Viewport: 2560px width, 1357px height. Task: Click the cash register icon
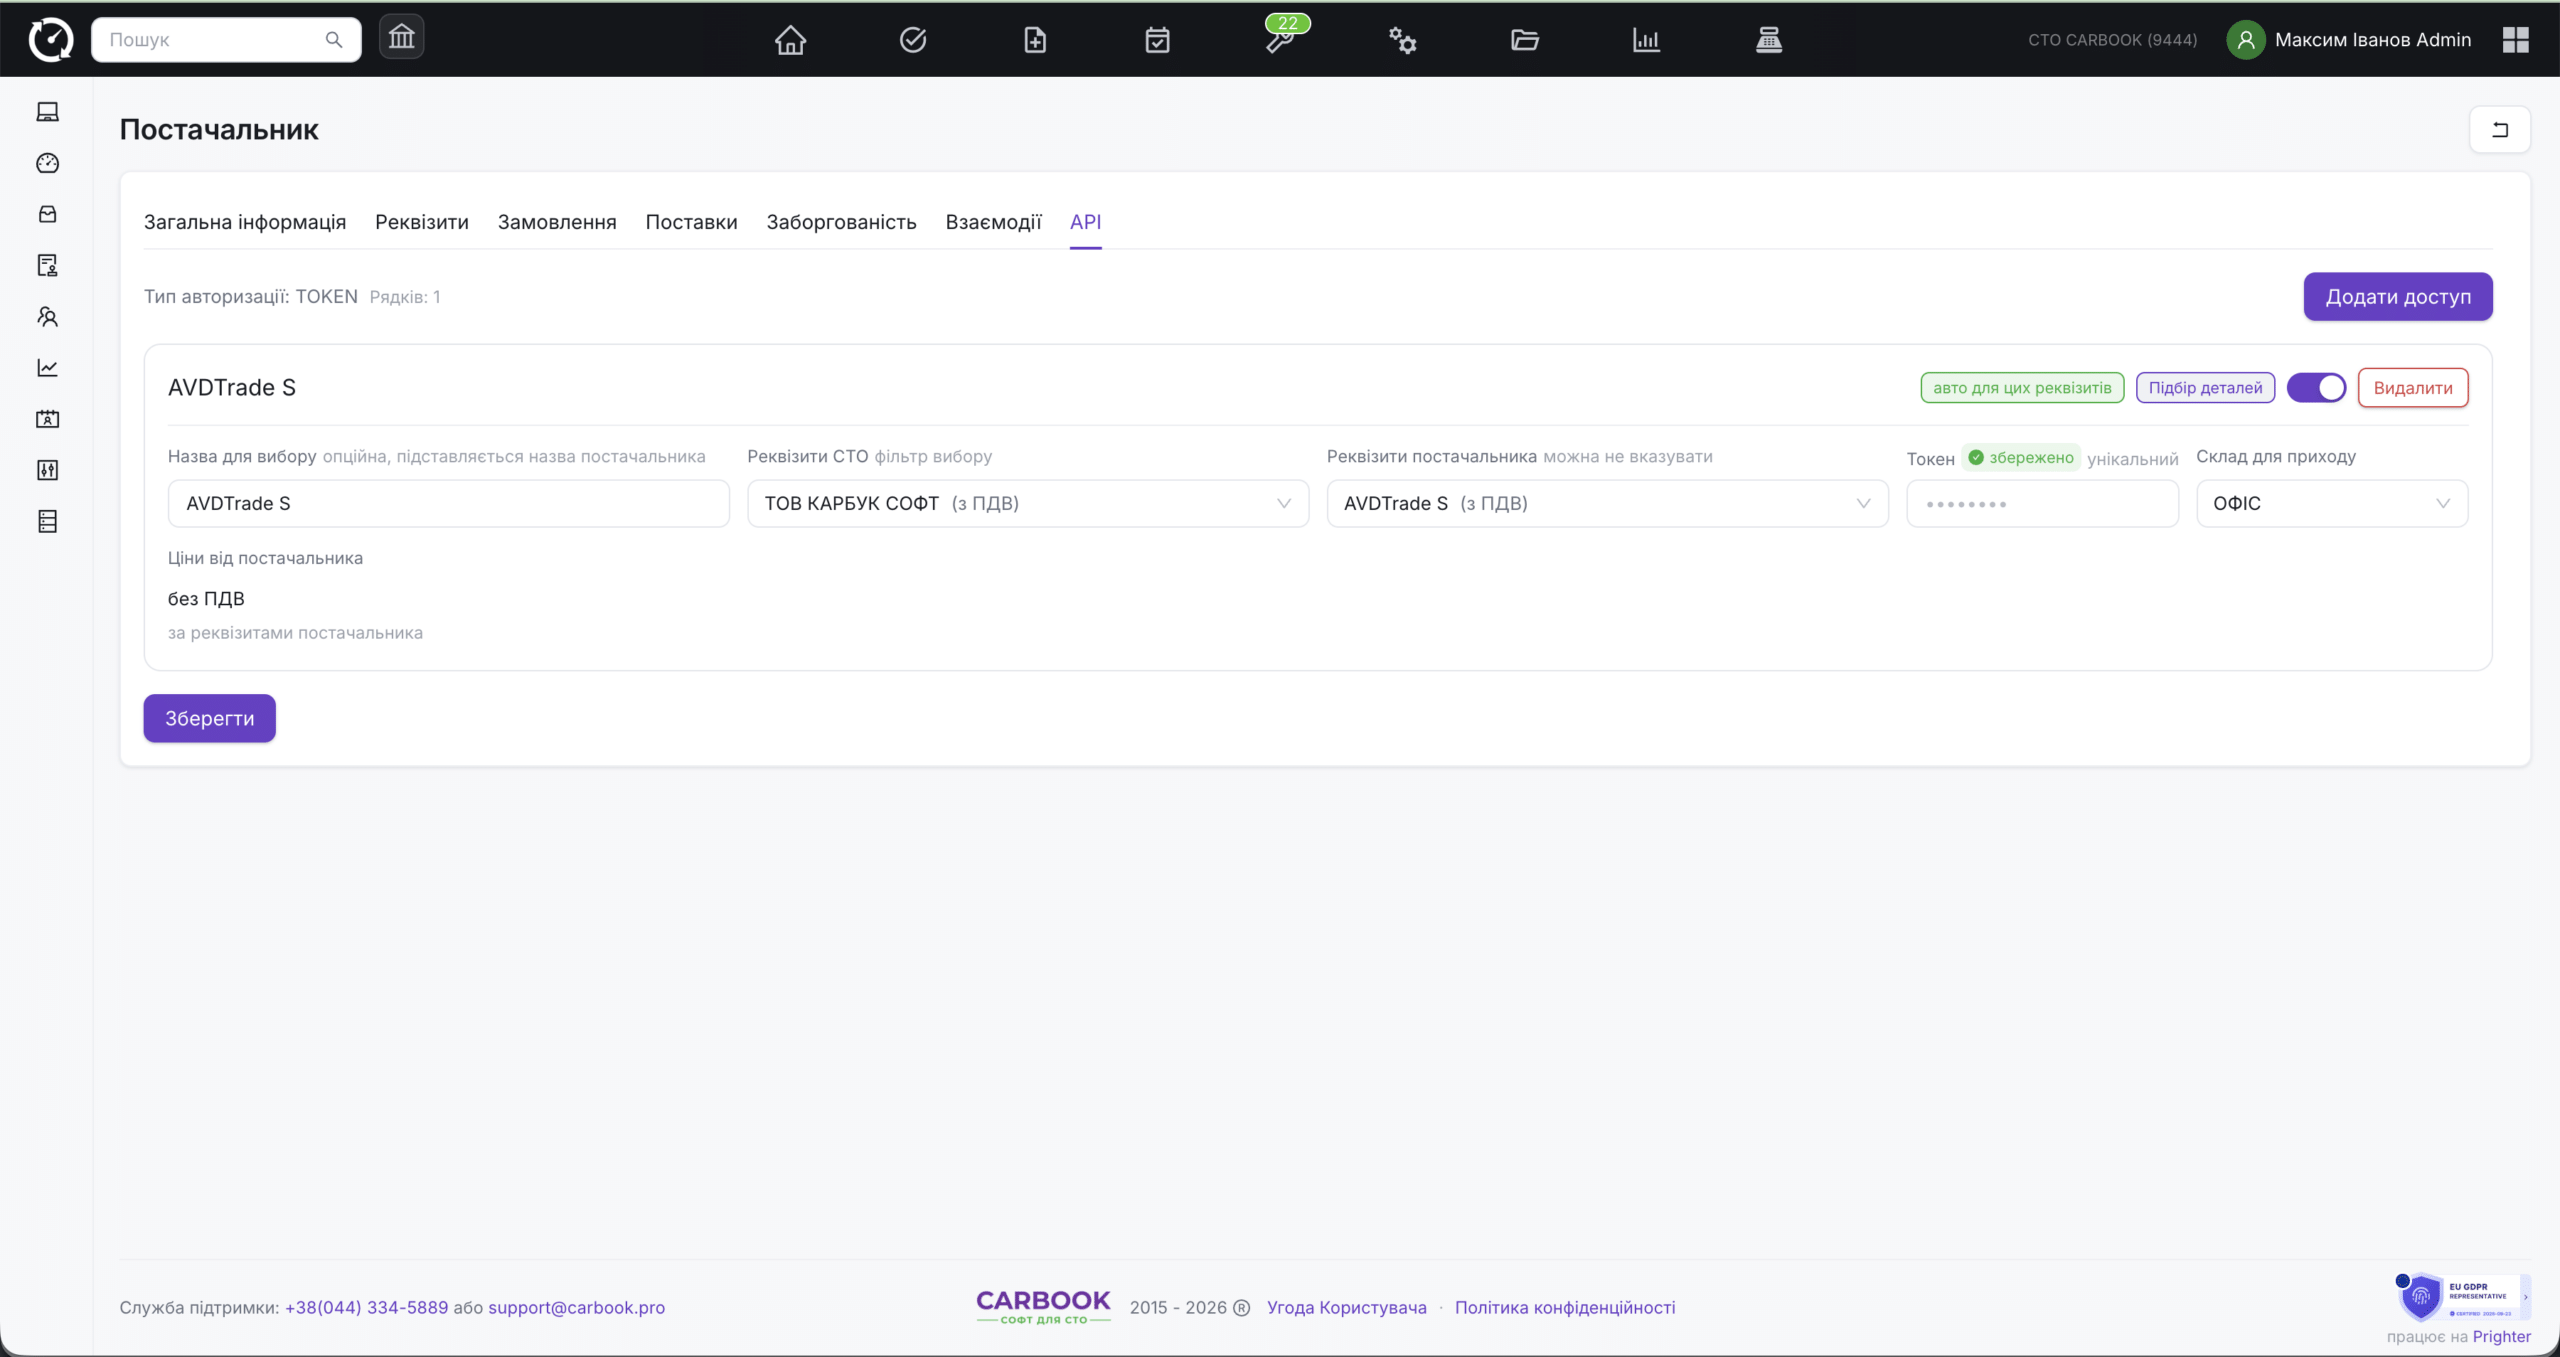[1769, 40]
